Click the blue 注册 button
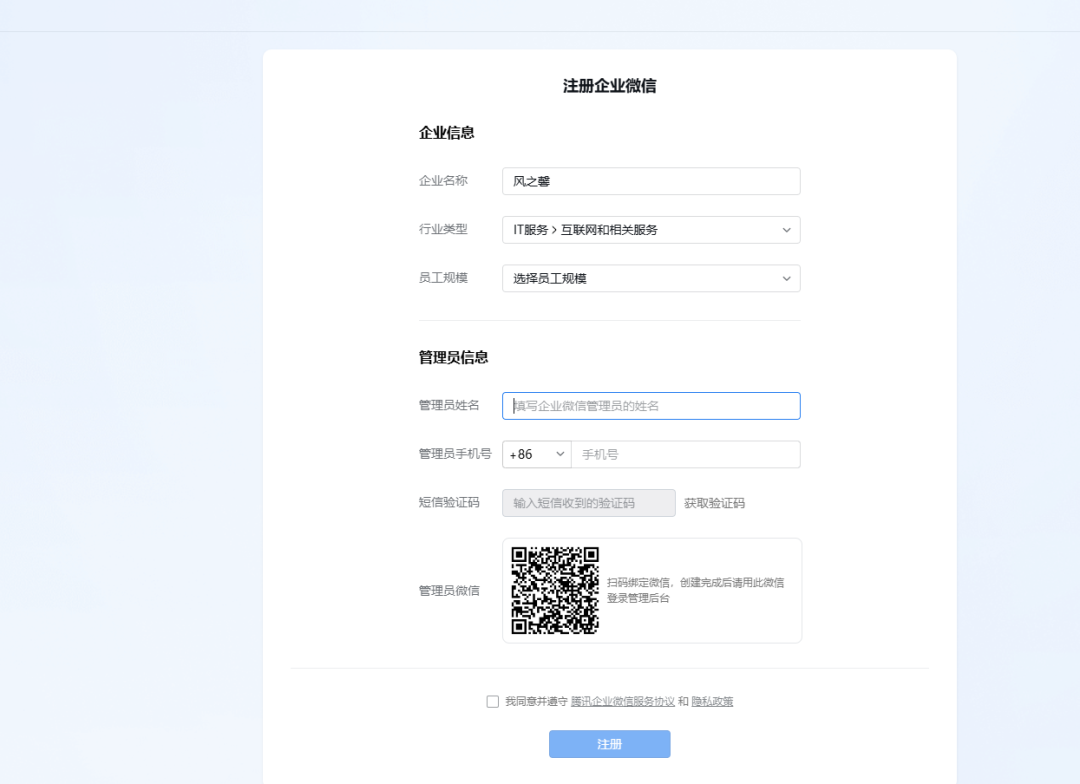The height and width of the screenshot is (784, 1080). click(610, 744)
